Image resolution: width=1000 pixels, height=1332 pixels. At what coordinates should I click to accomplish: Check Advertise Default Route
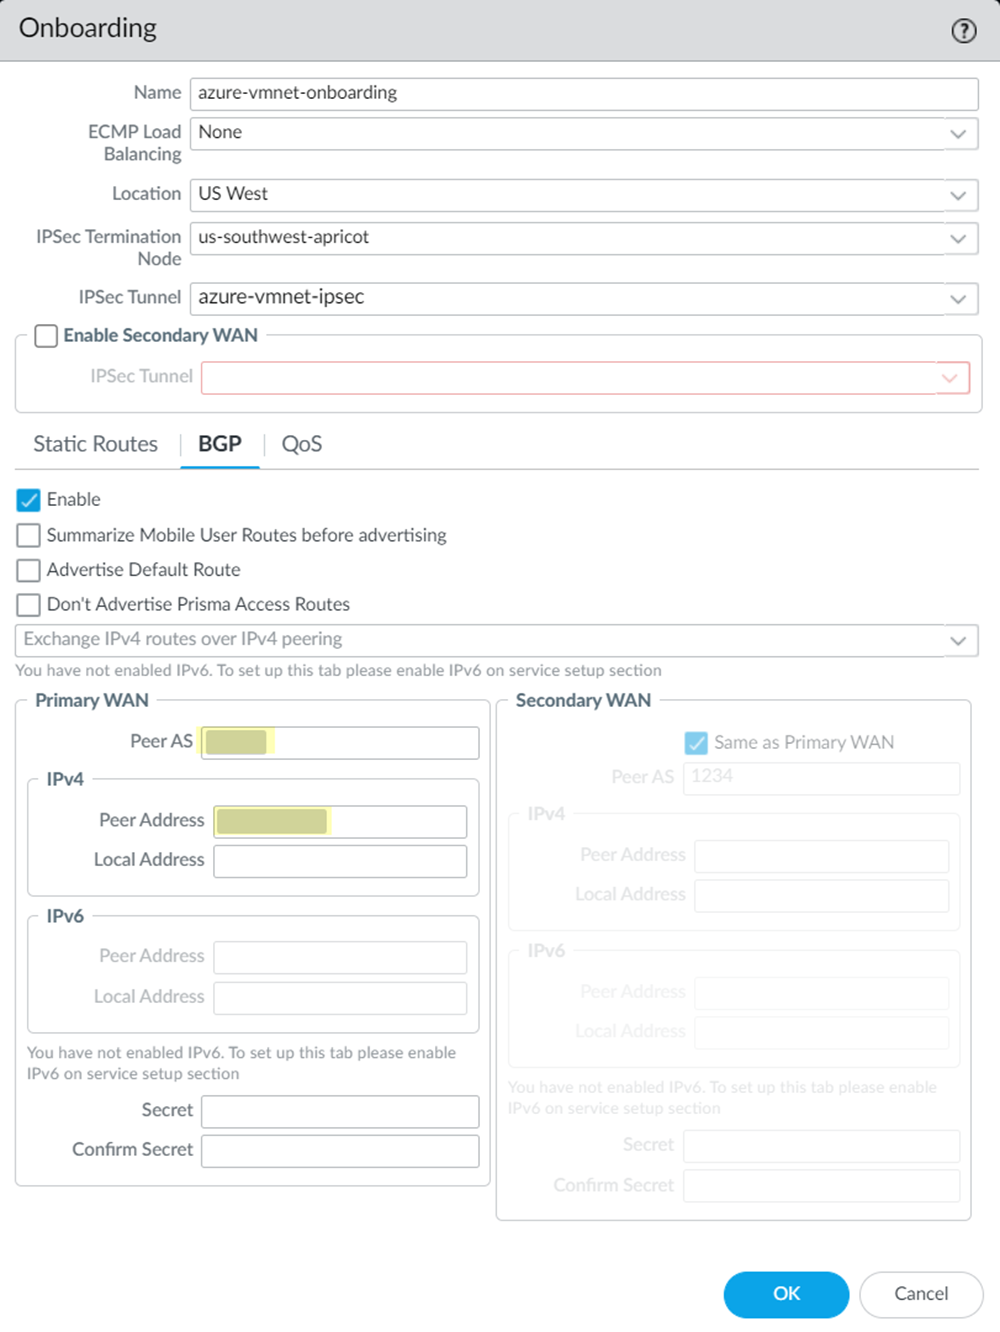29,570
